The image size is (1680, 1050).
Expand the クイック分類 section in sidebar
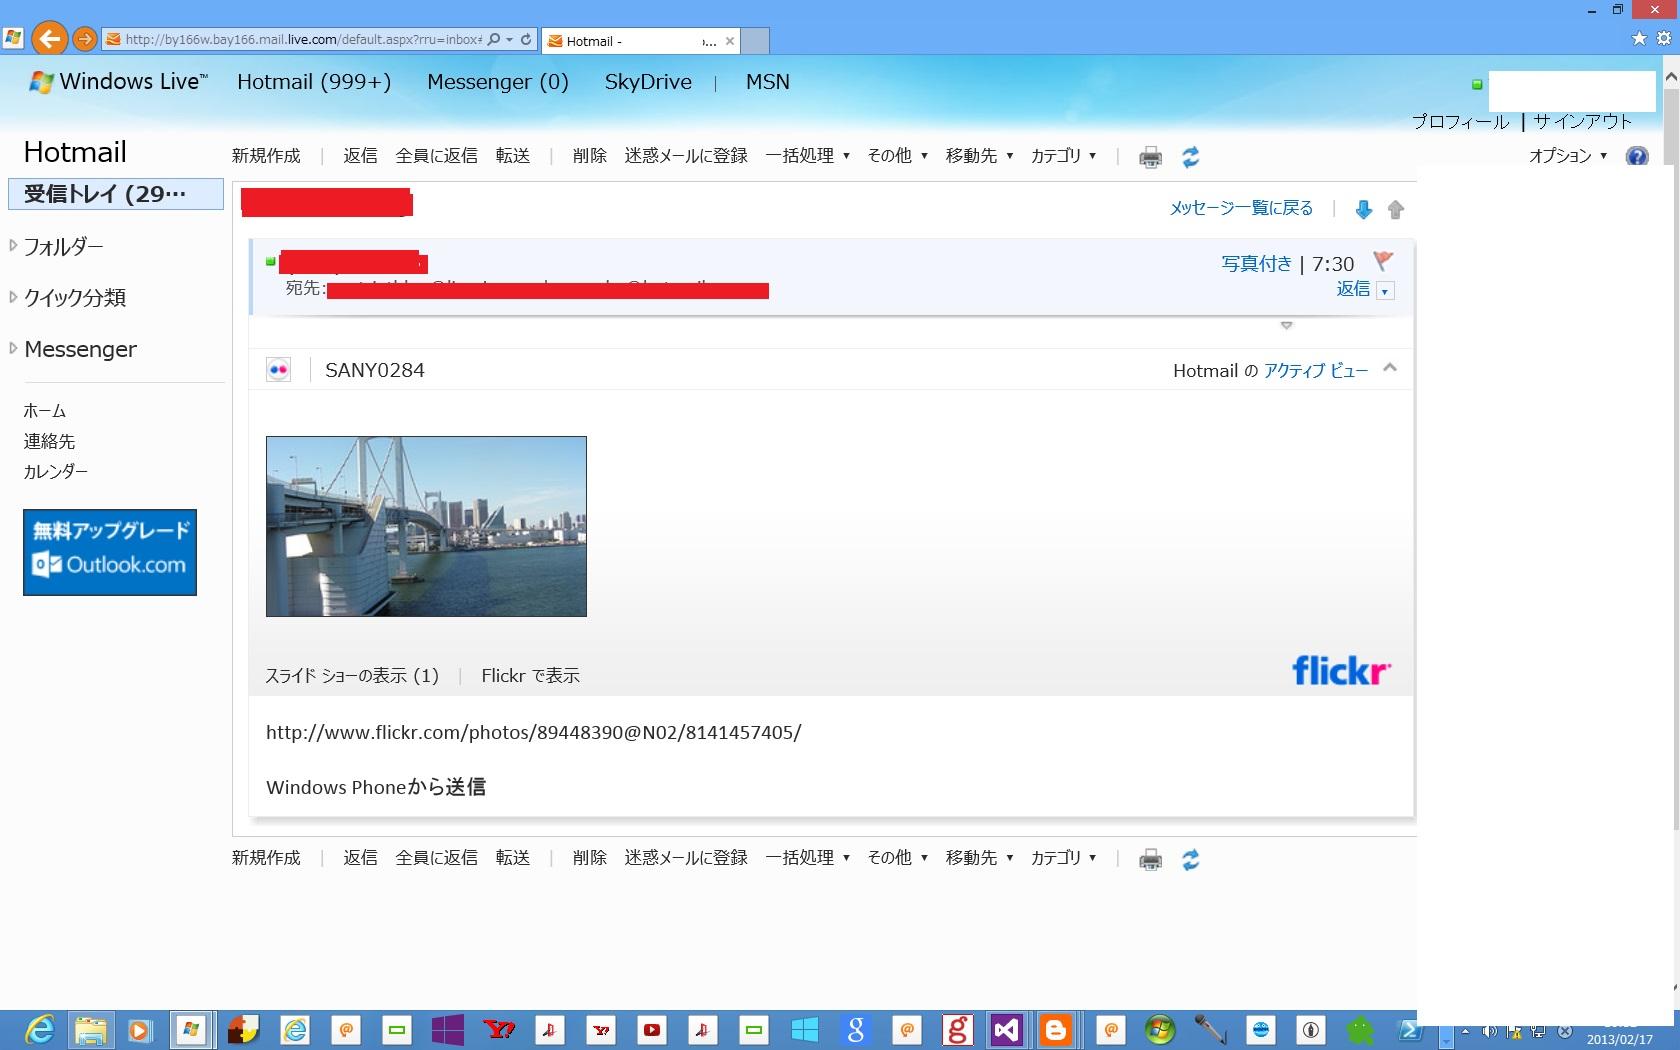14,297
